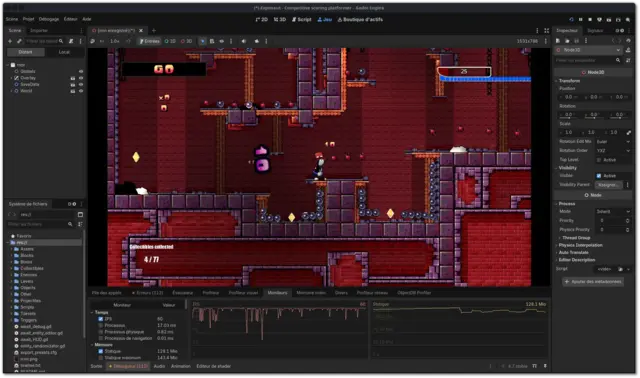Click the Assigner visibility parent button
This screenshot has width=640, height=378.
(608, 185)
